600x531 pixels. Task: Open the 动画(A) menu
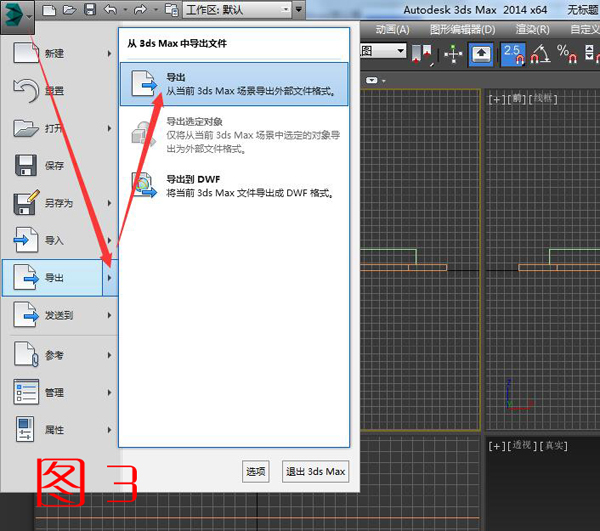[392, 29]
